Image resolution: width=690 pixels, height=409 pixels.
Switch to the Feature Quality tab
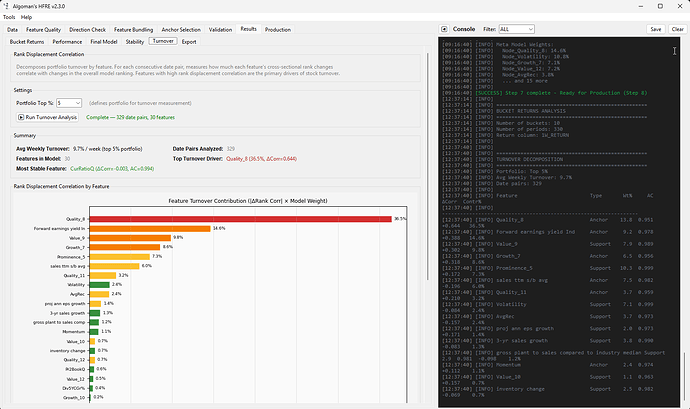pos(43,29)
